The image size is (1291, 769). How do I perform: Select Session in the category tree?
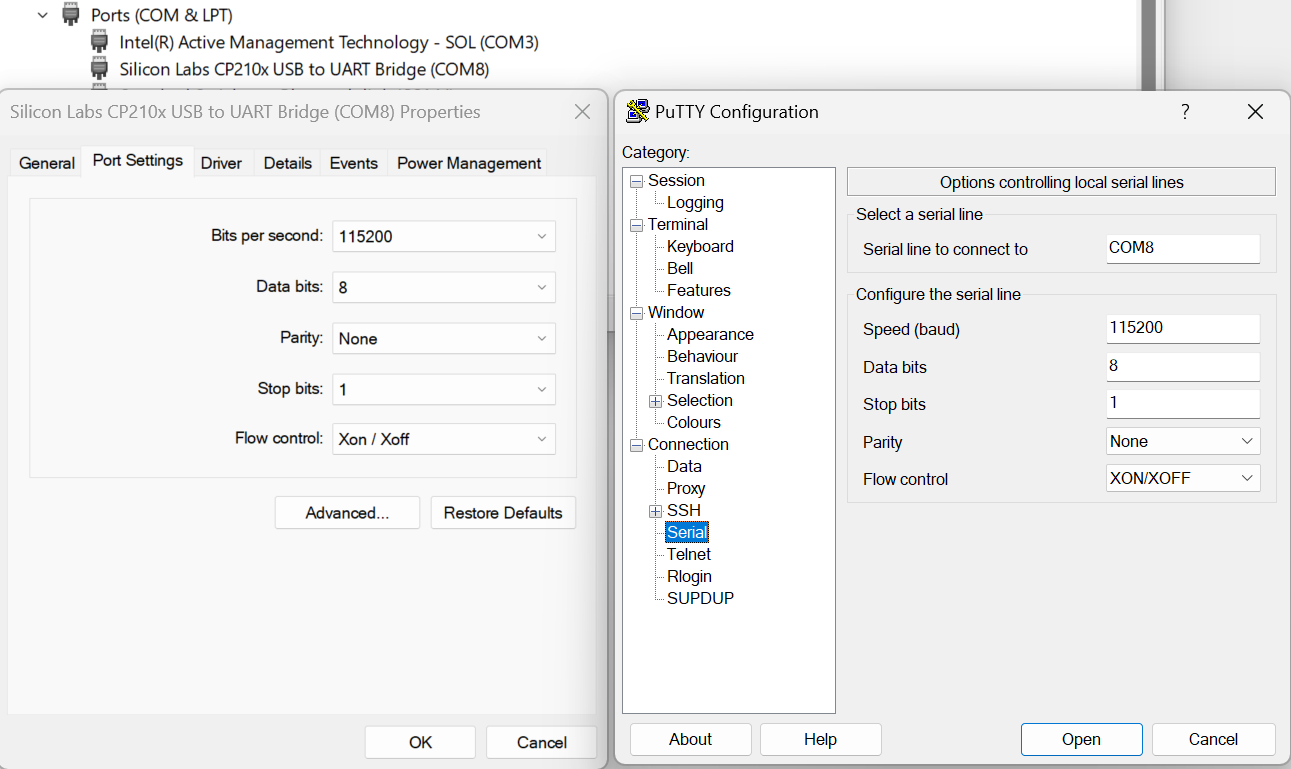[676, 181]
